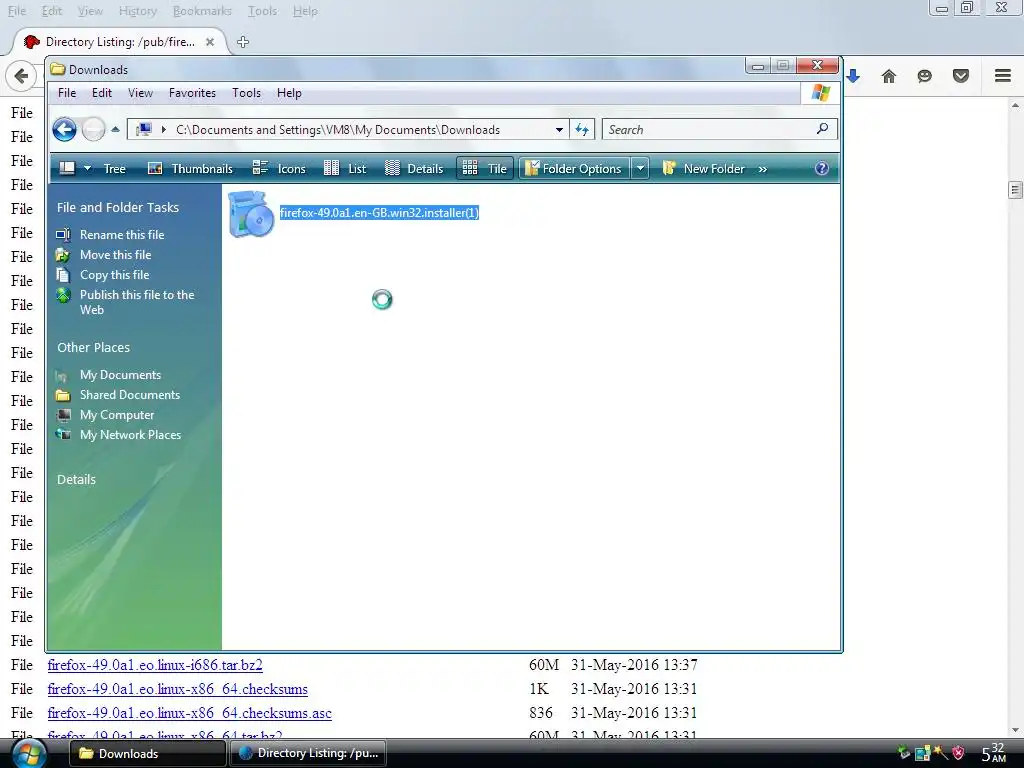Open the Help menu in the Downloads window

pyautogui.click(x=289, y=93)
